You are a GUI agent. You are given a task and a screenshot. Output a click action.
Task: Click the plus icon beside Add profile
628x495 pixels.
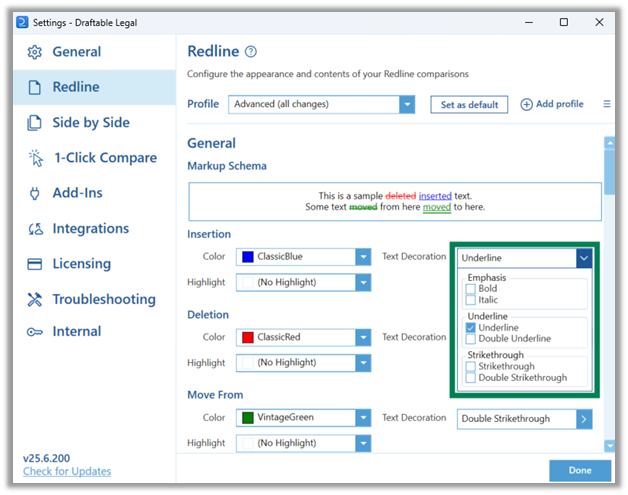(x=526, y=105)
